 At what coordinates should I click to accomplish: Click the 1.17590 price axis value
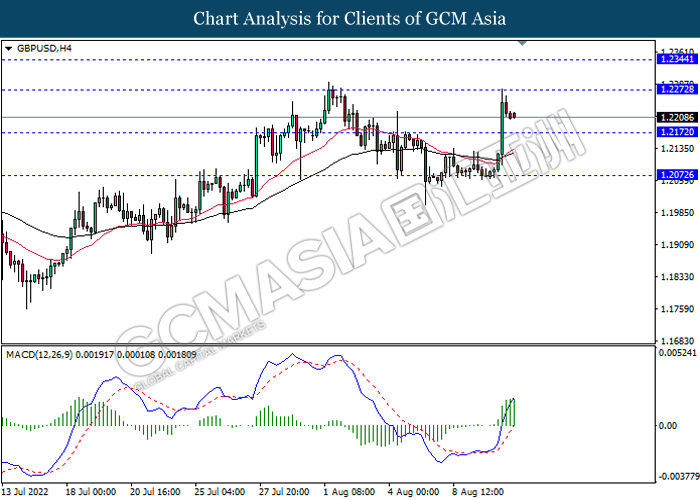677,309
